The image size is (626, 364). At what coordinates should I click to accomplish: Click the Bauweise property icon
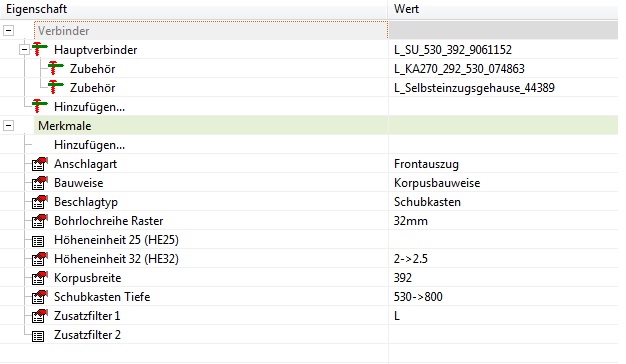click(40, 183)
